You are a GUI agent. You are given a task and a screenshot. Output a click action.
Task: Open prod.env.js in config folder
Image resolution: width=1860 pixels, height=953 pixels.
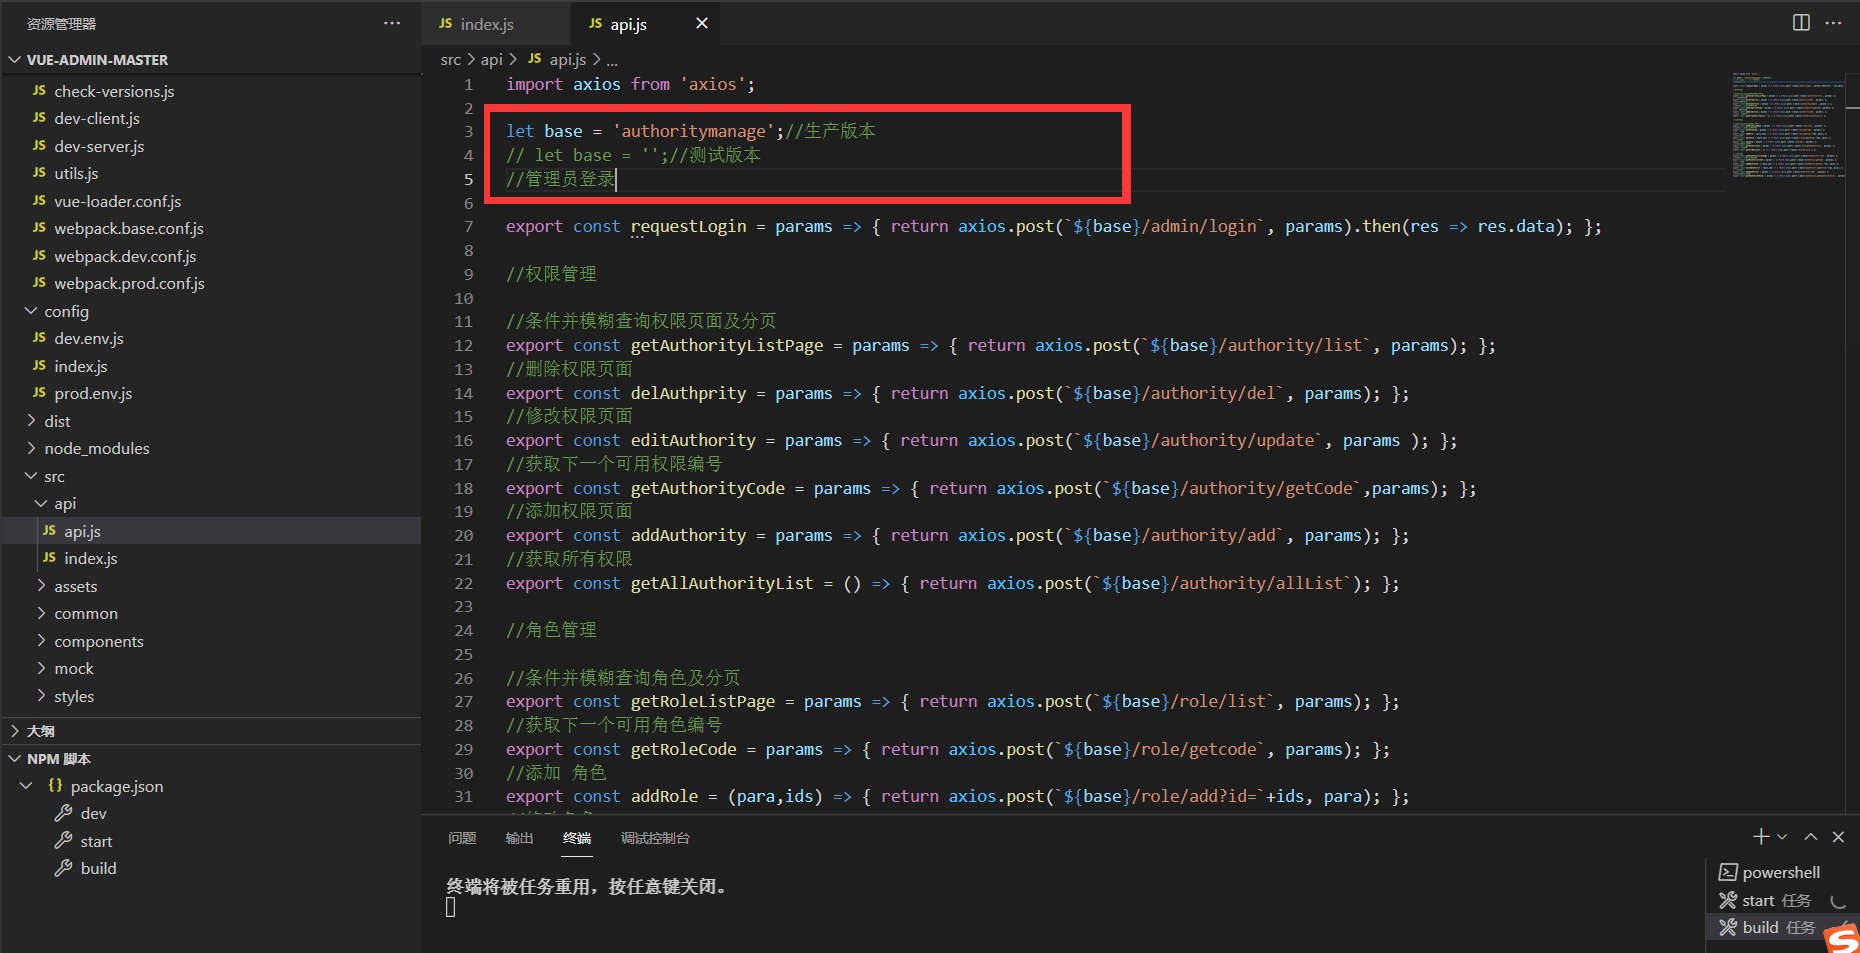click(93, 393)
